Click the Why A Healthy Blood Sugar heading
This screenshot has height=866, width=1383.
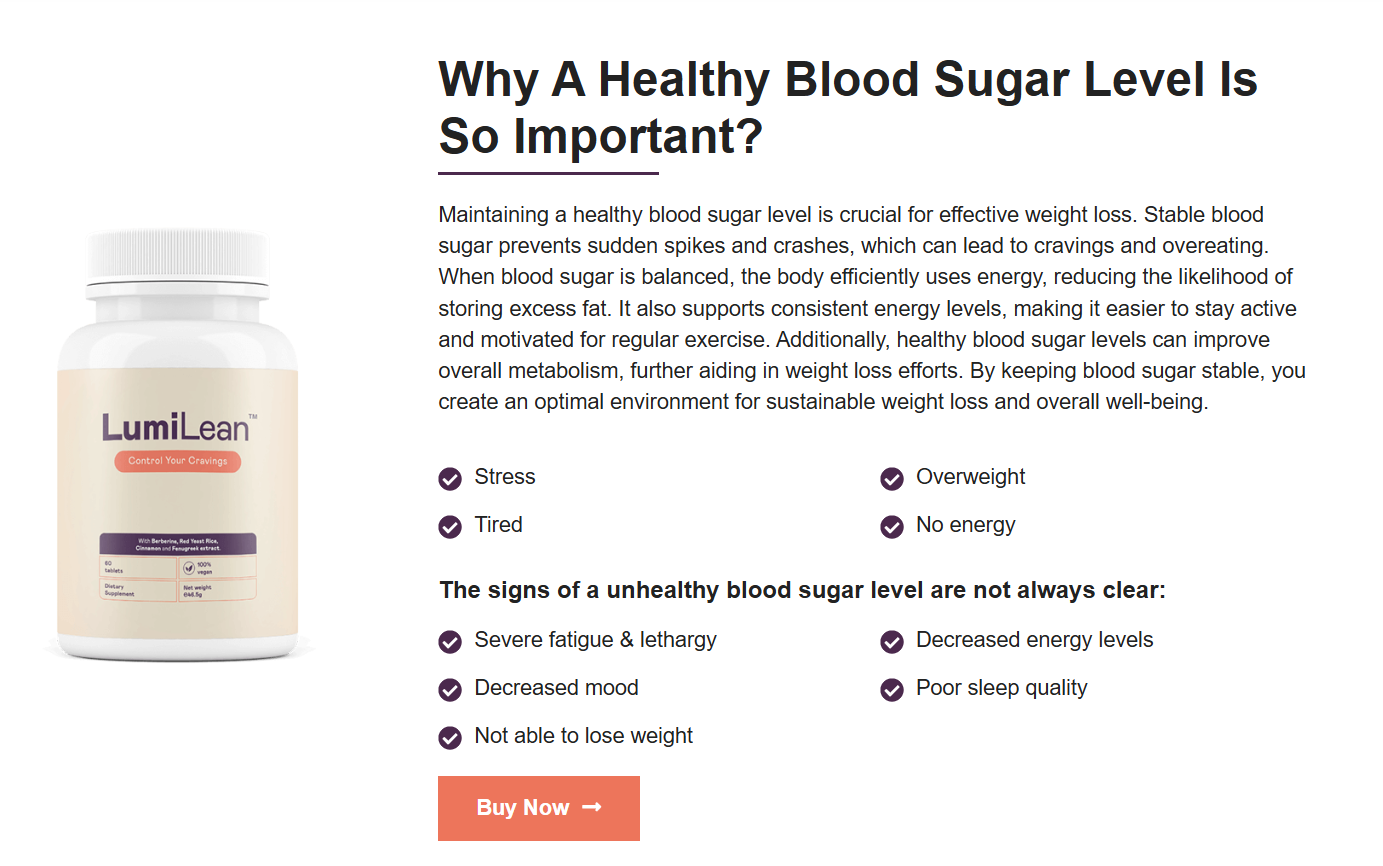click(848, 107)
